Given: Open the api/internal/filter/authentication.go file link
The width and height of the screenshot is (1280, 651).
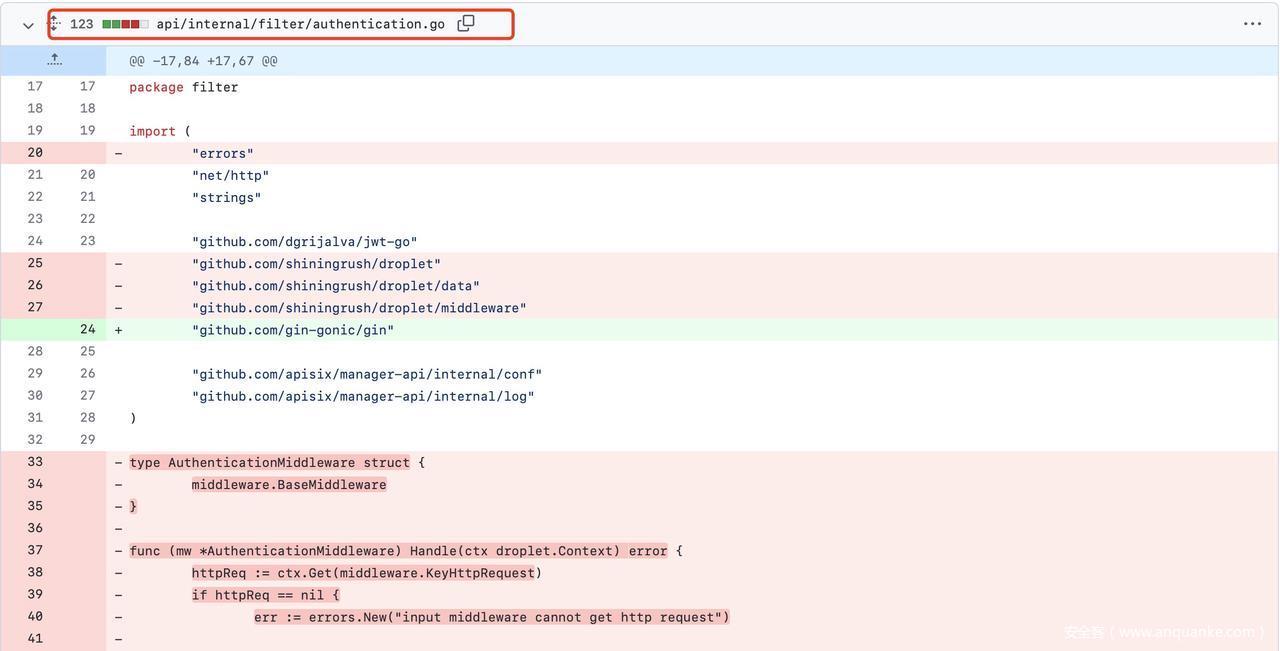Looking at the screenshot, I should [300, 24].
